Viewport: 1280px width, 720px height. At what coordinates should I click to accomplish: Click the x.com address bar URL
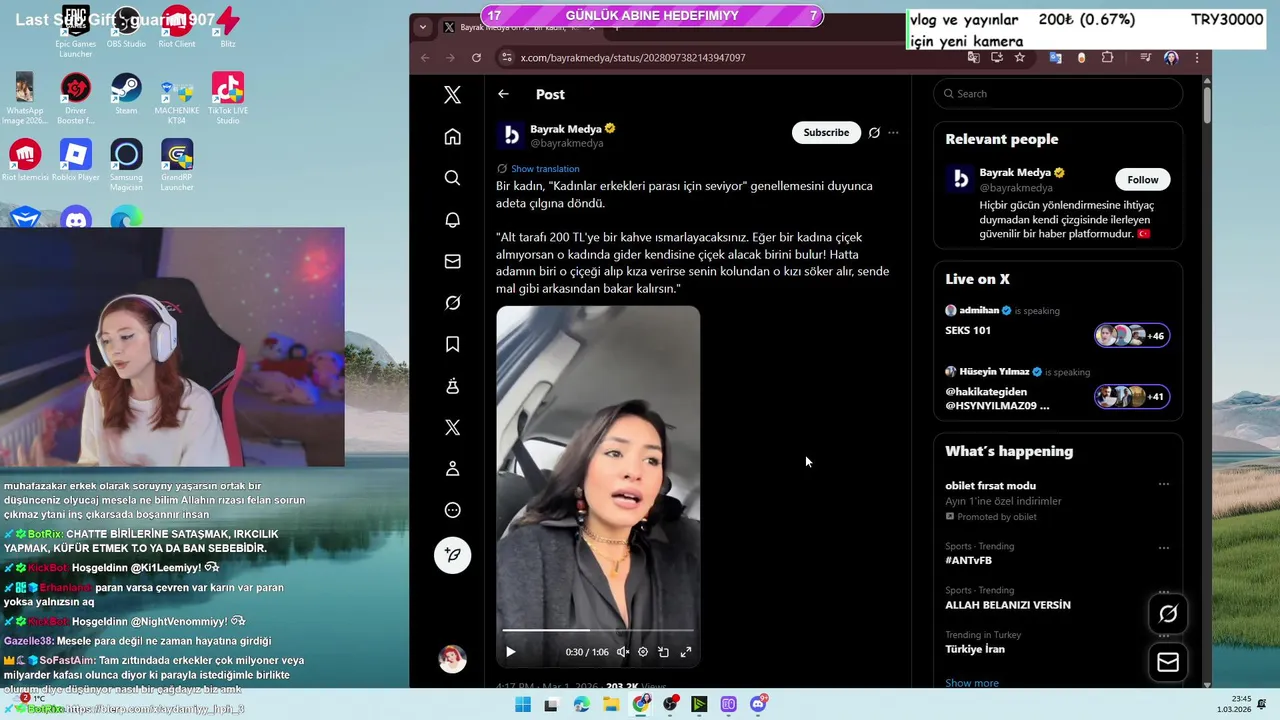[x=633, y=58]
